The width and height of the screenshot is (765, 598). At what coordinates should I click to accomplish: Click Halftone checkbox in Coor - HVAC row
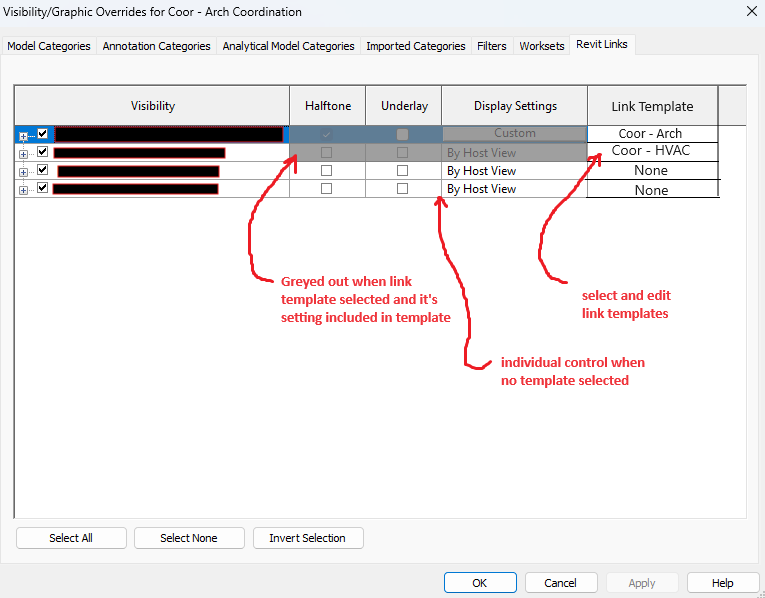(326, 153)
